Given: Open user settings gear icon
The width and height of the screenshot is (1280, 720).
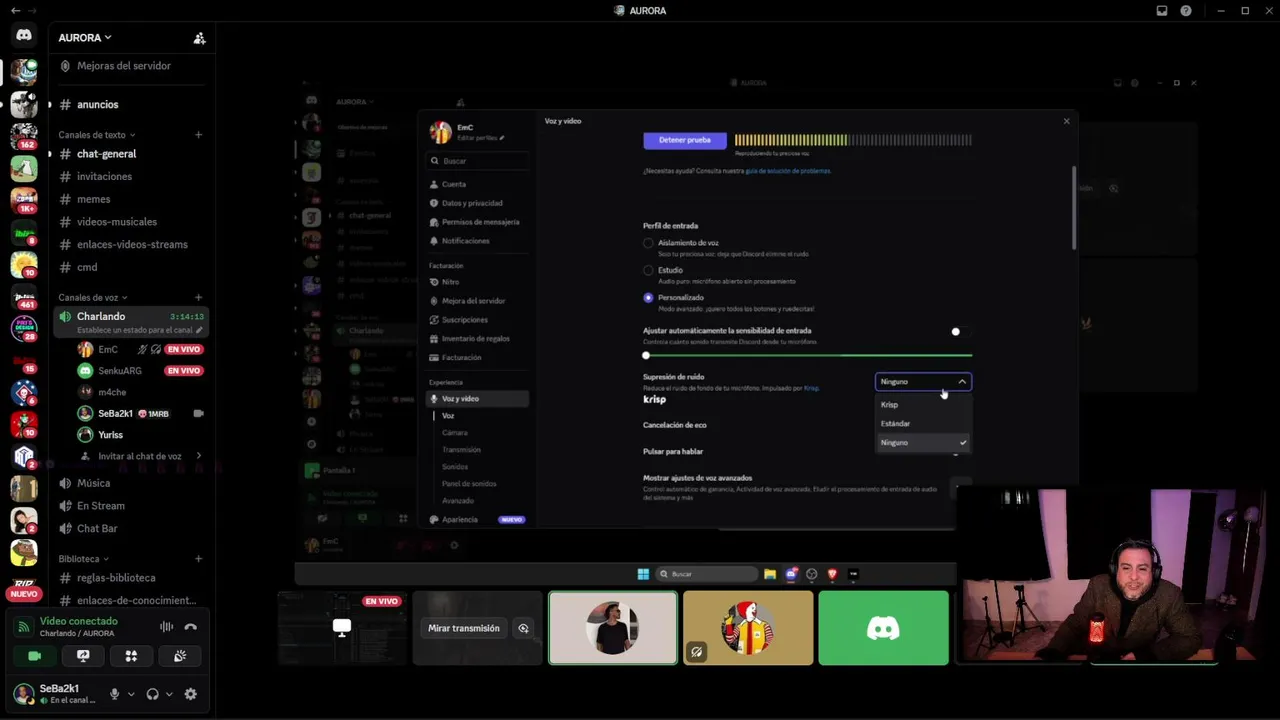Looking at the screenshot, I should click(x=191, y=694).
